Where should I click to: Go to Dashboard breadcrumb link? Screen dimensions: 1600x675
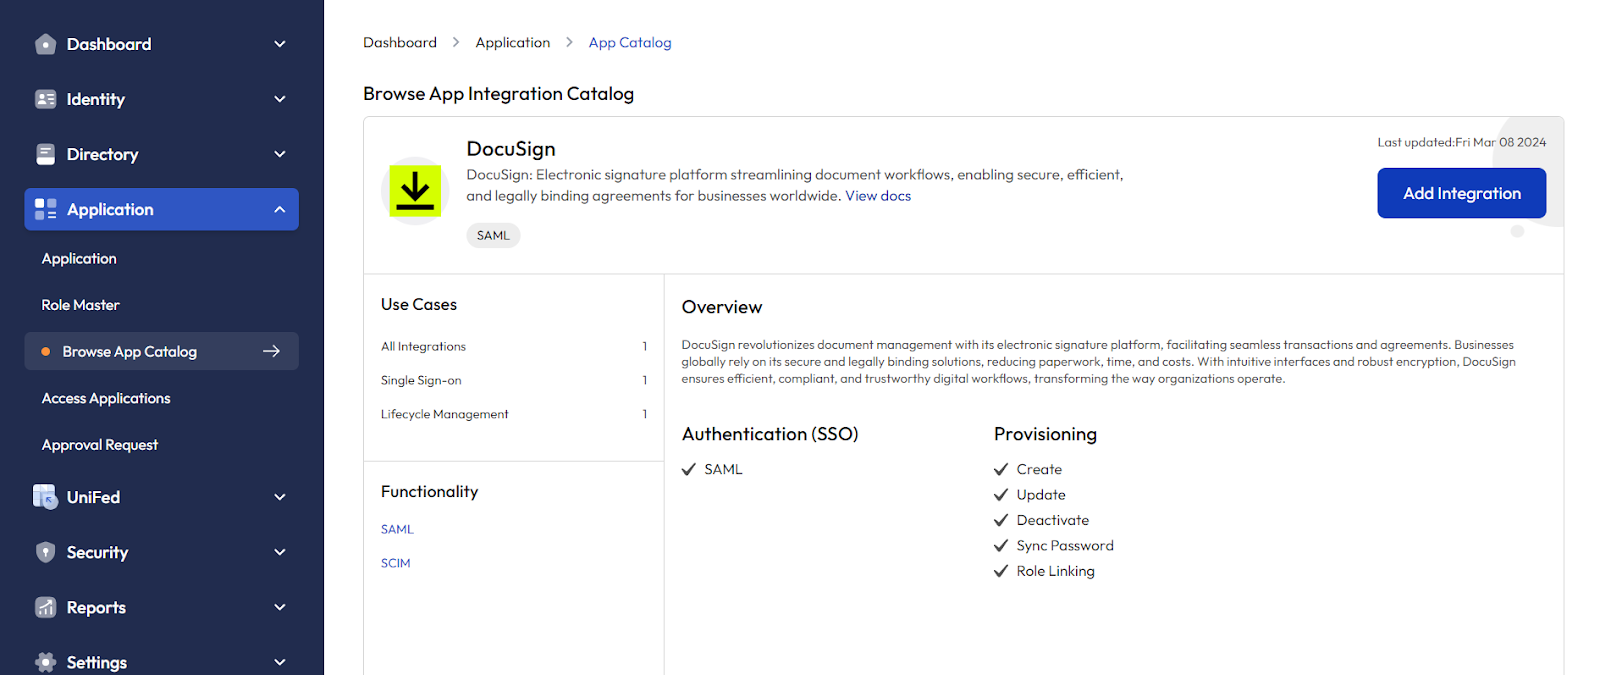point(400,42)
